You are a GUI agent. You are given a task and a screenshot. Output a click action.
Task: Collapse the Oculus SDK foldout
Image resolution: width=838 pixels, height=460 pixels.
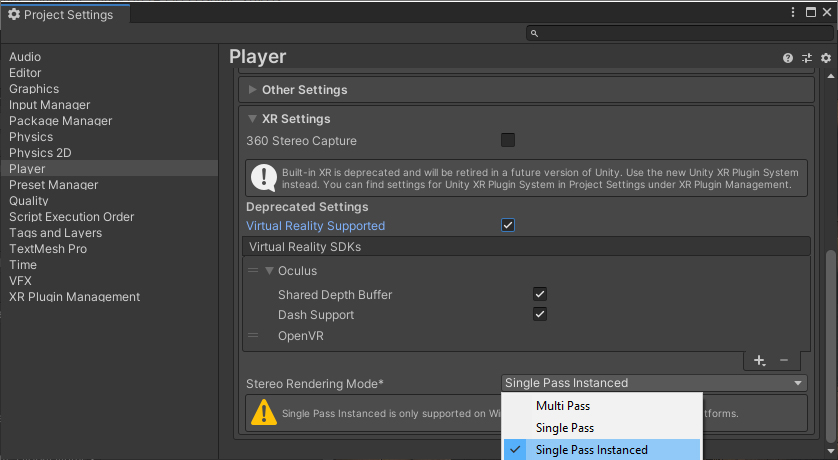tap(269, 271)
